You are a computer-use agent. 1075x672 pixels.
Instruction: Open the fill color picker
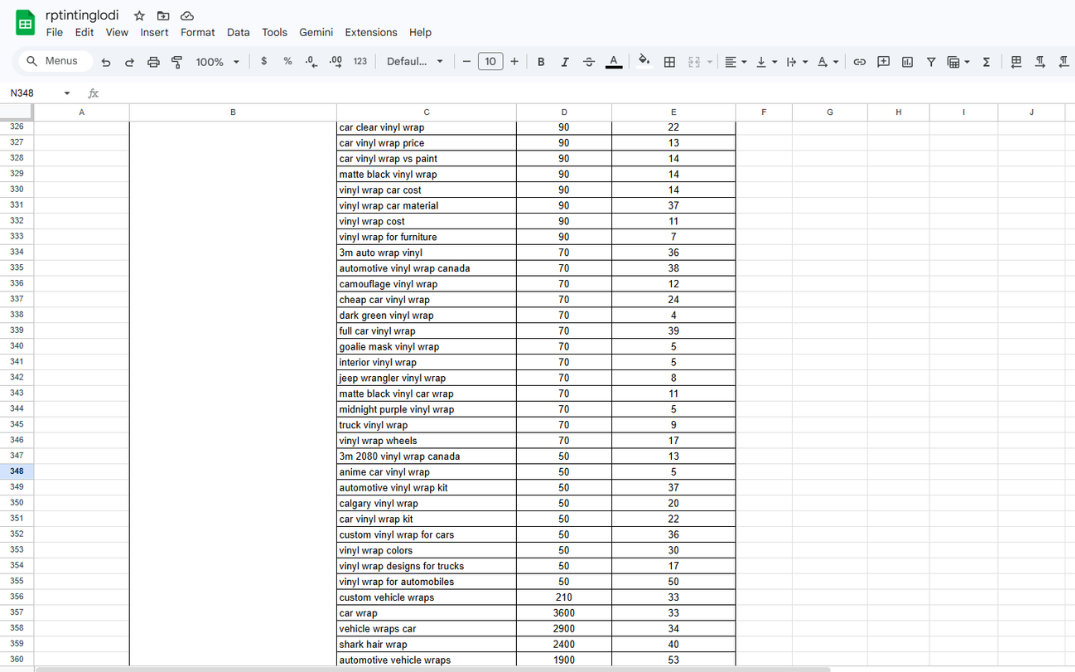click(643, 61)
